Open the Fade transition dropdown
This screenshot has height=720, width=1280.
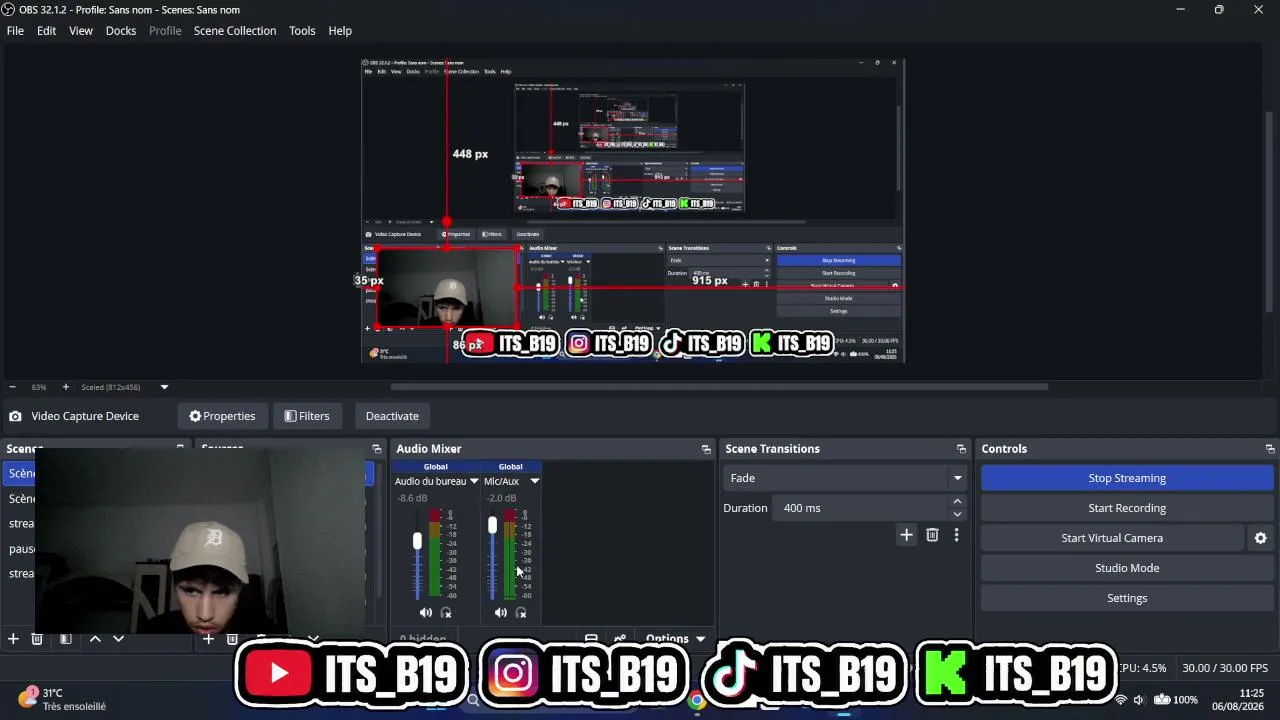pos(845,478)
